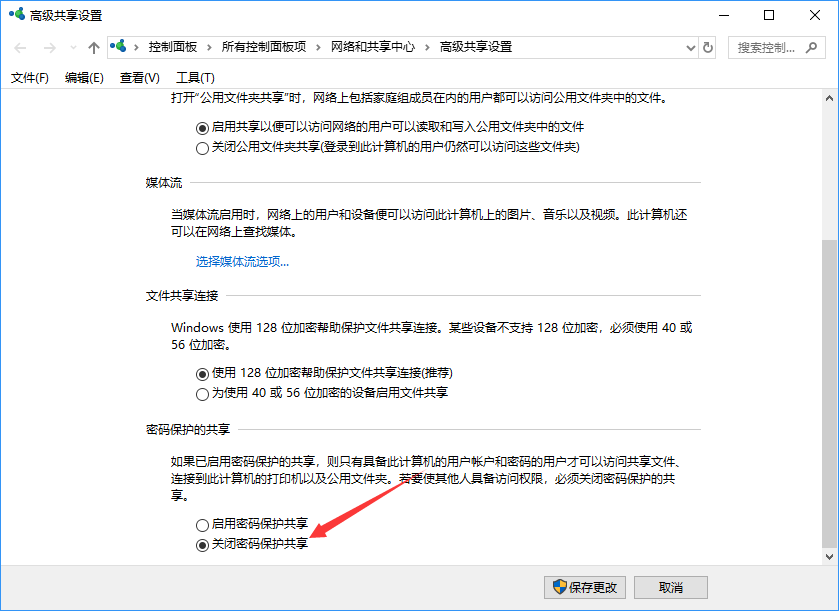Open the 文件(F) menu
The height and width of the screenshot is (611, 839).
30,78
